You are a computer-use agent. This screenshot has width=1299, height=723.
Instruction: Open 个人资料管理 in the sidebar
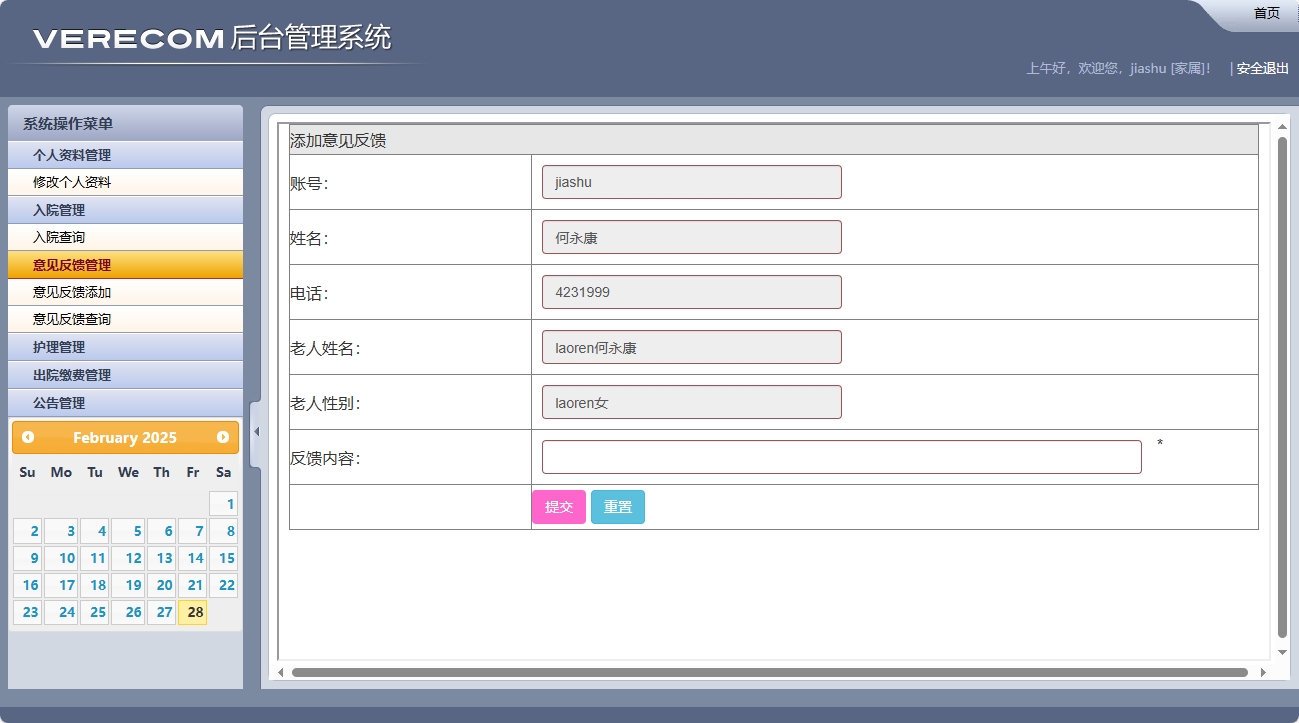tap(125, 154)
